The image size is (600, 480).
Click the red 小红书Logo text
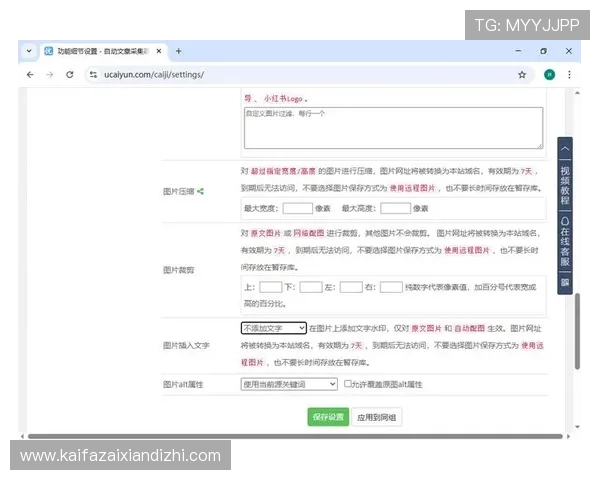[283, 99]
